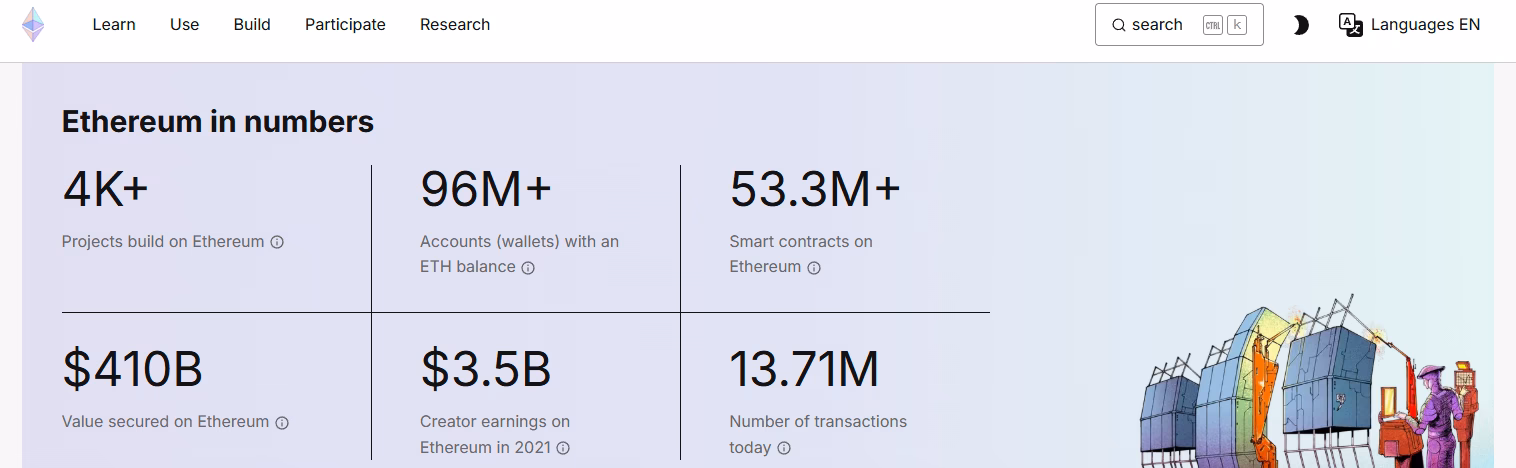Expand the Use navigation menu
Viewport: 1516px width, 468px height.
tap(185, 25)
